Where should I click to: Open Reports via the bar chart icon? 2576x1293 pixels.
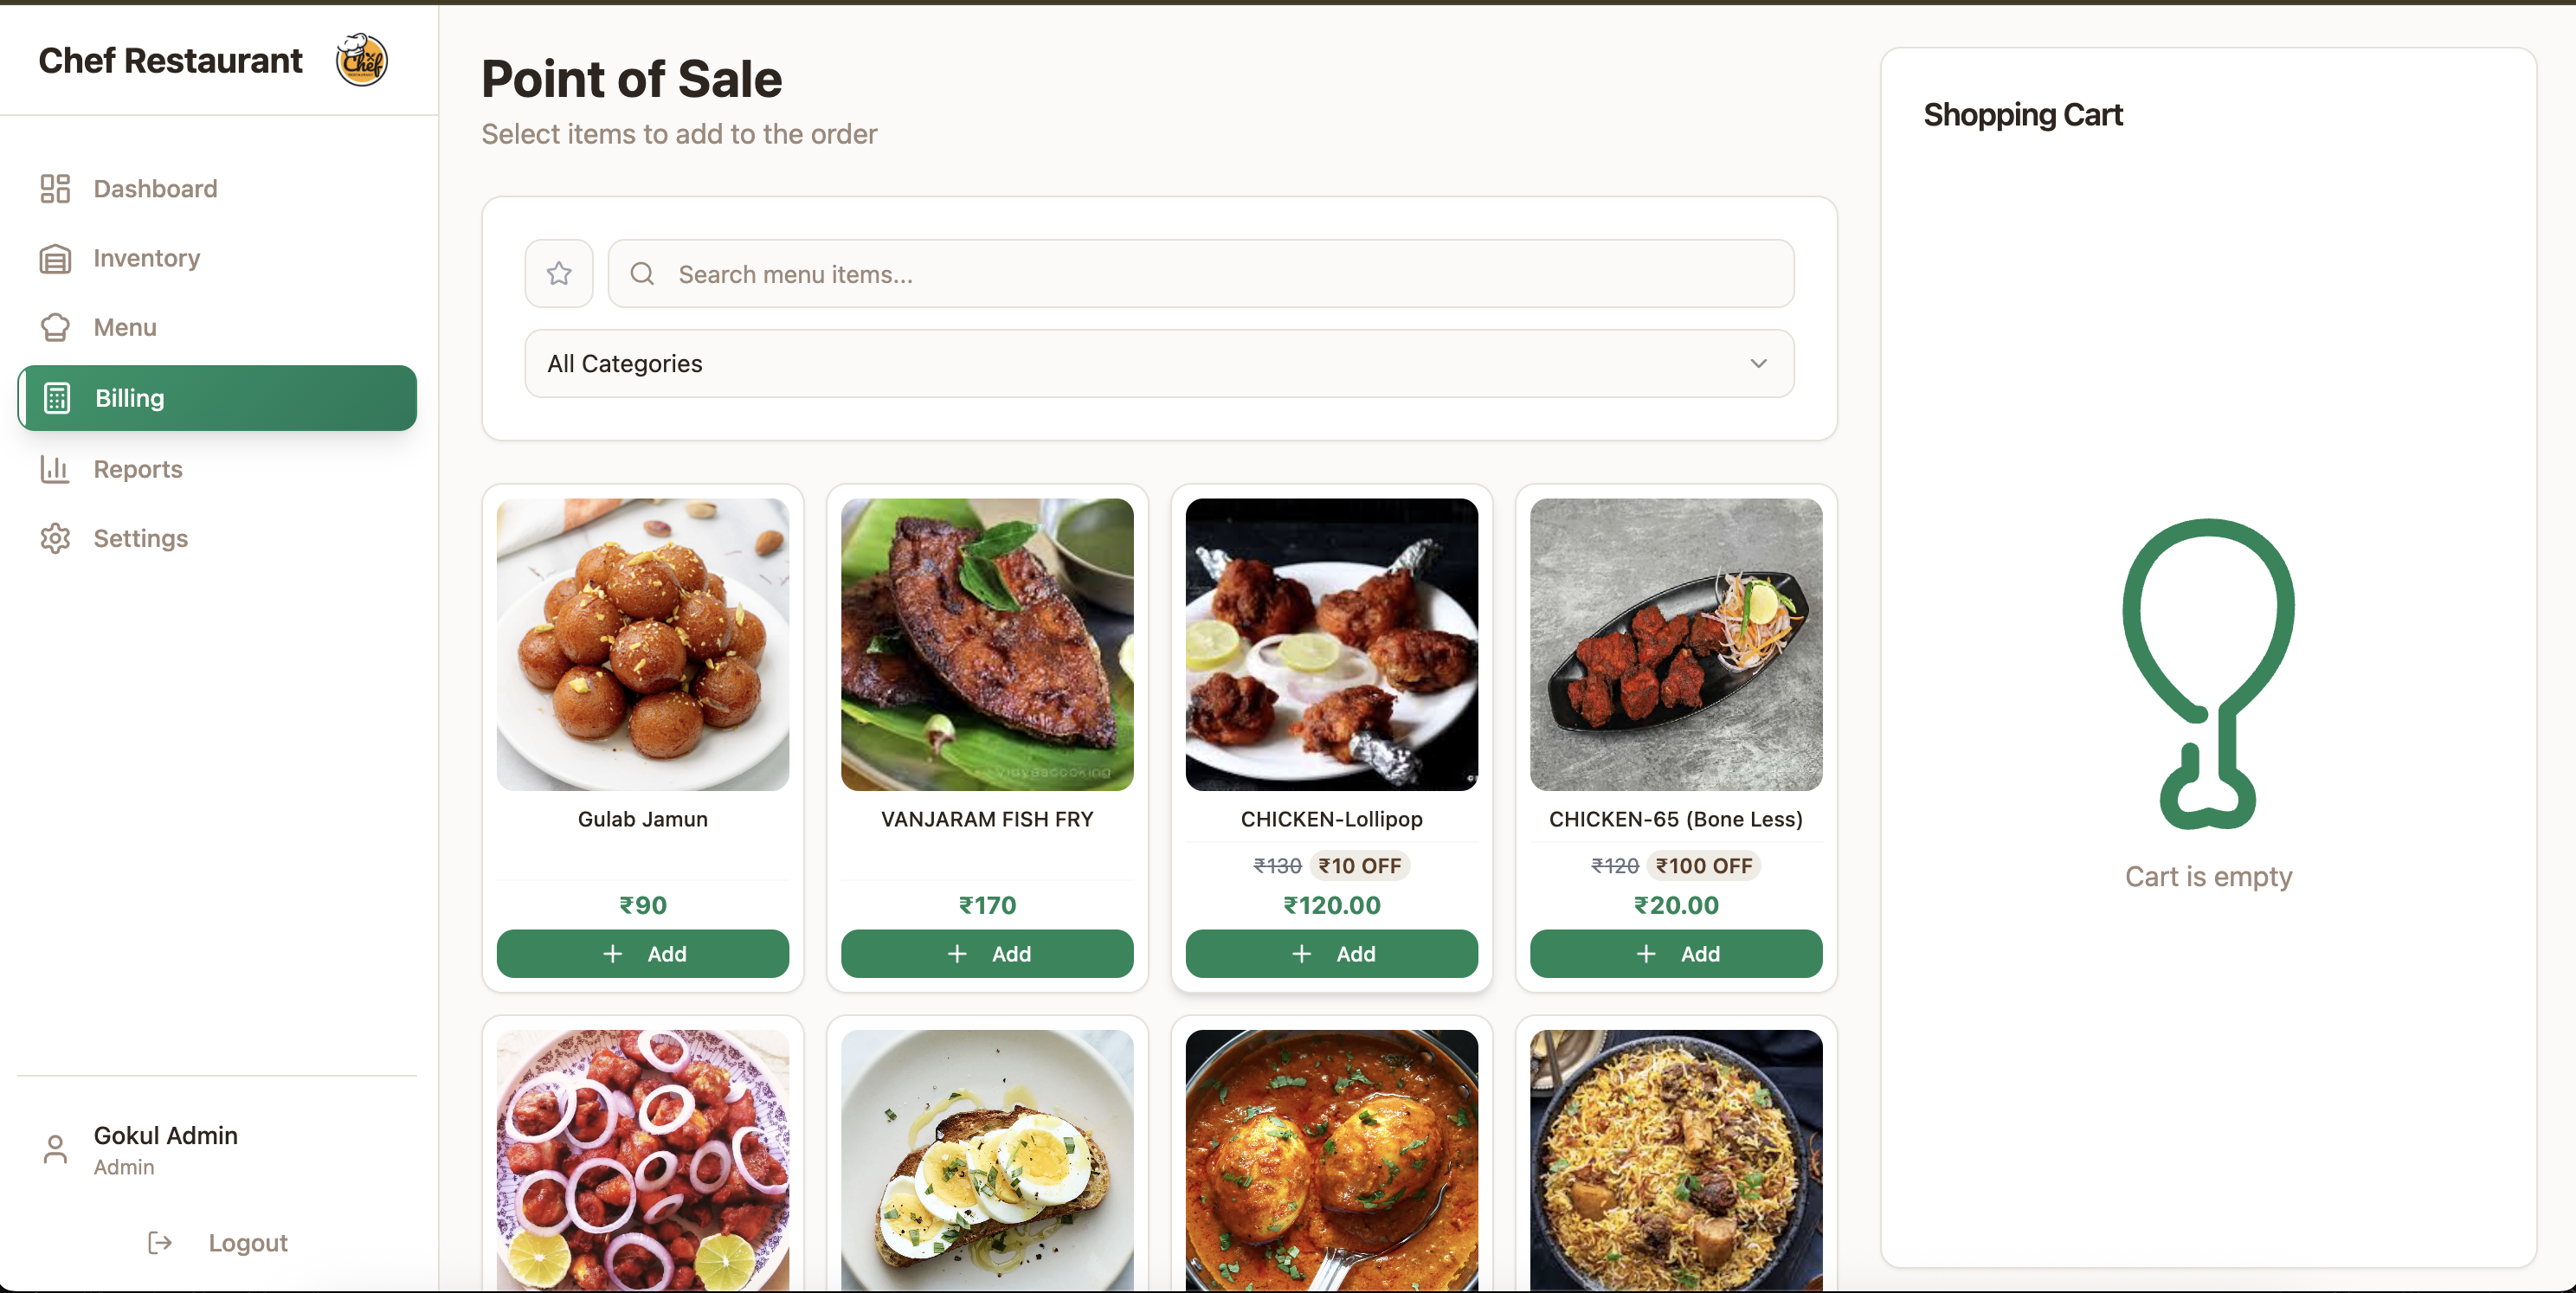[55, 469]
